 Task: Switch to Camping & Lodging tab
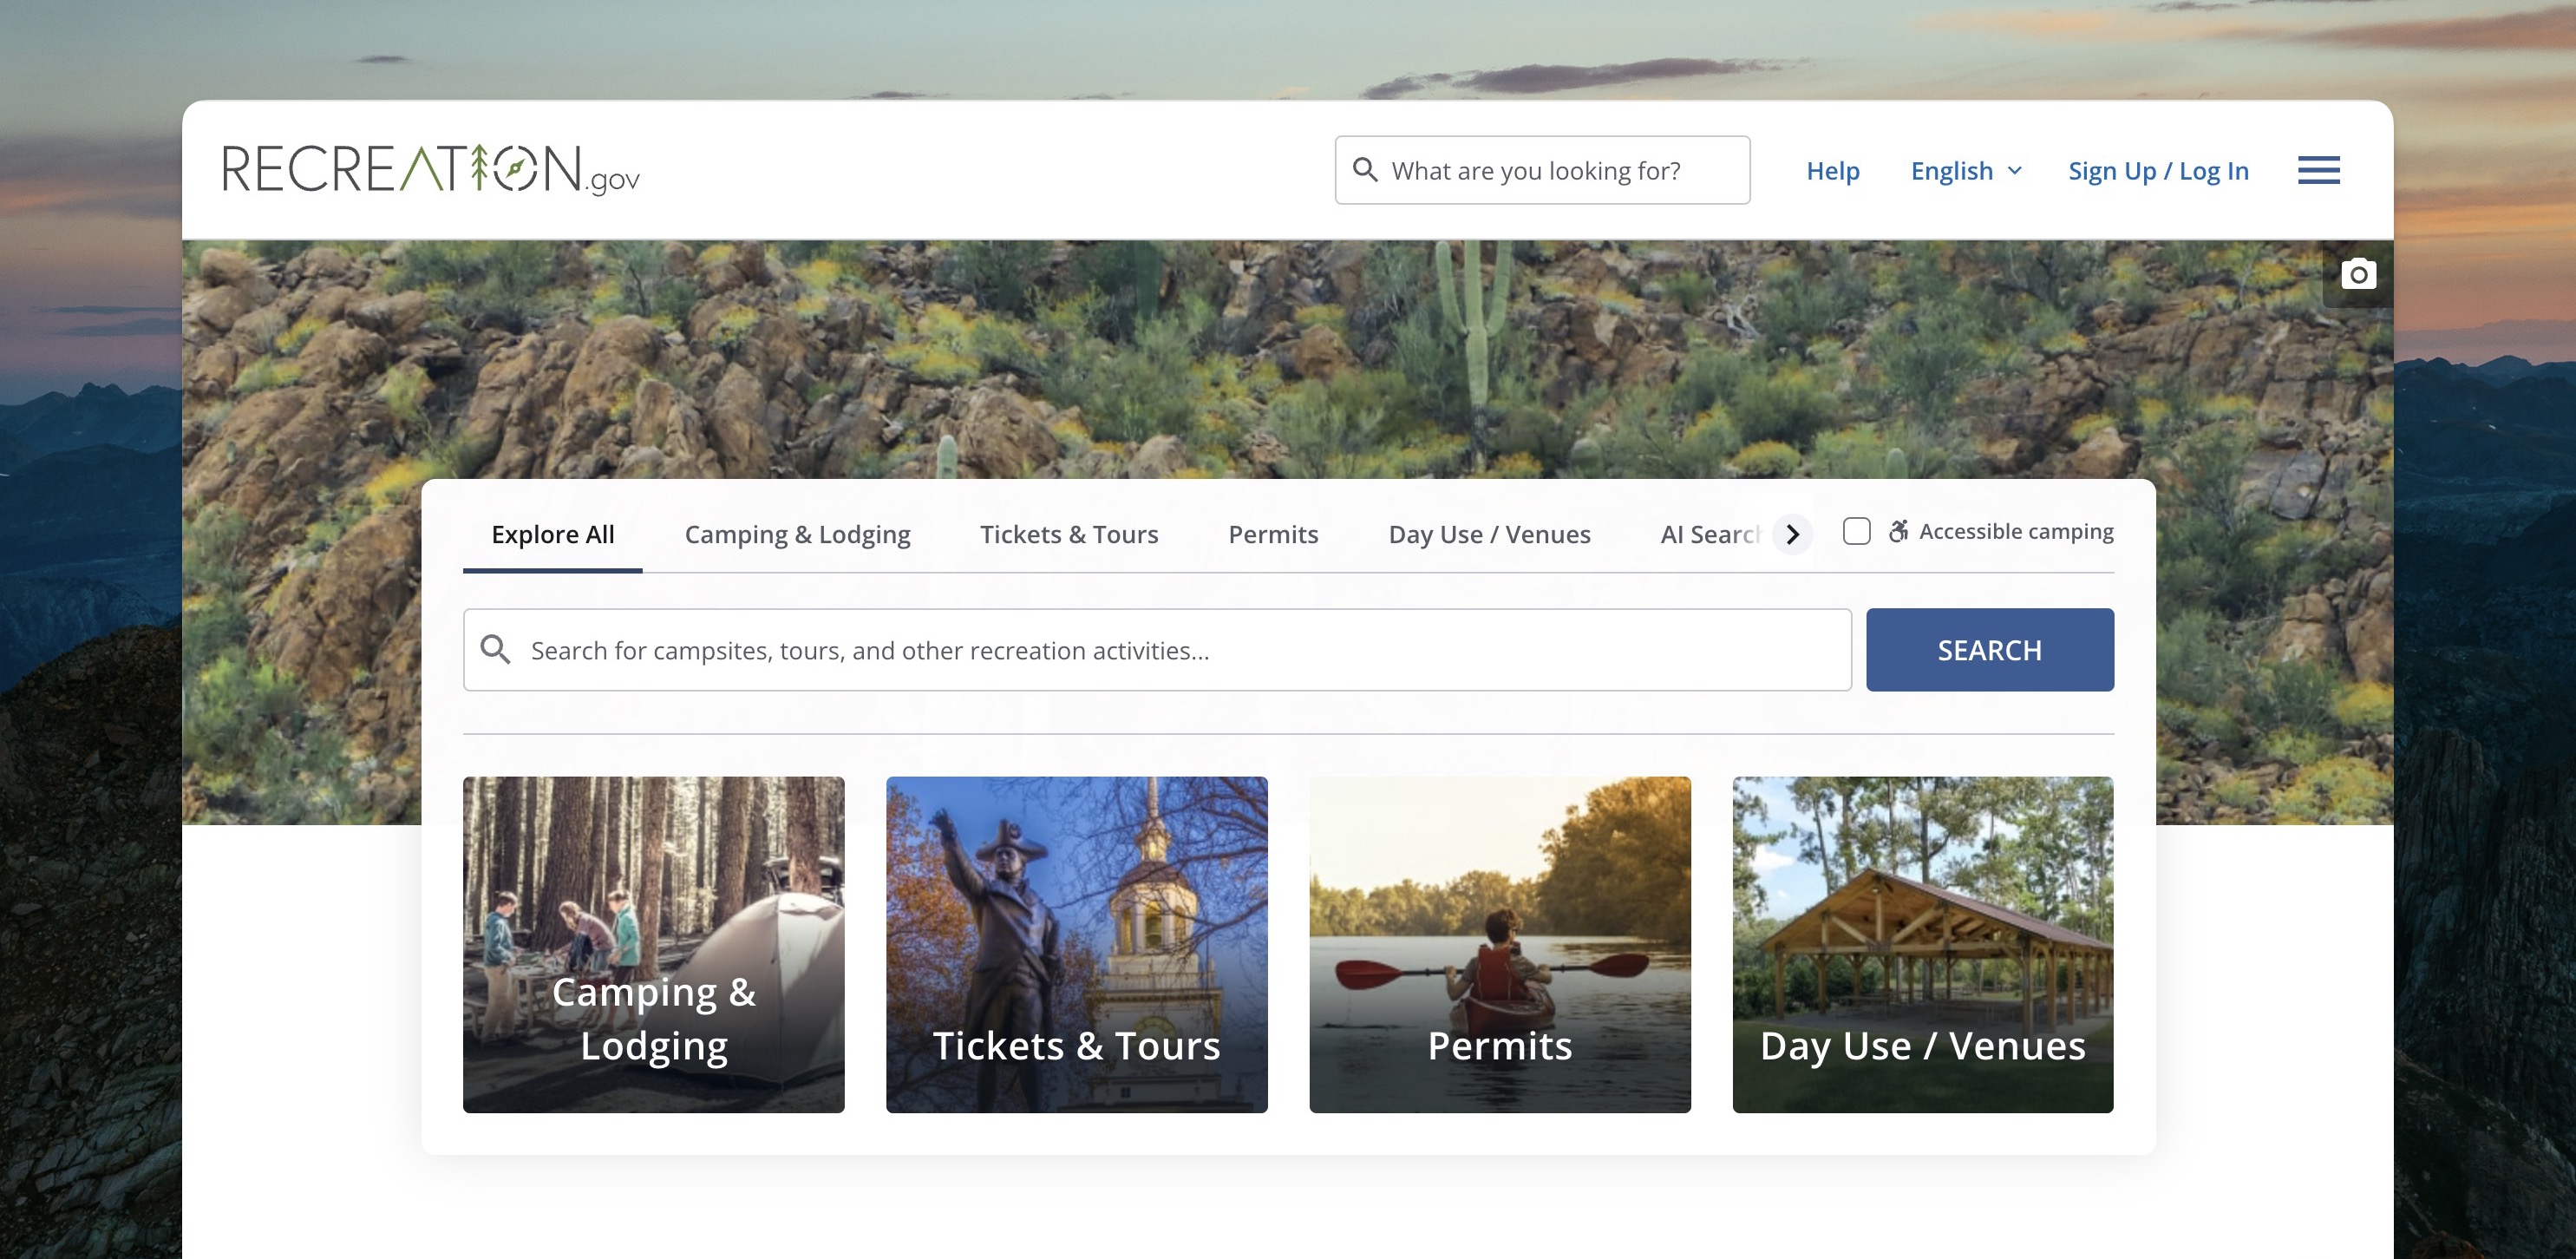point(797,534)
